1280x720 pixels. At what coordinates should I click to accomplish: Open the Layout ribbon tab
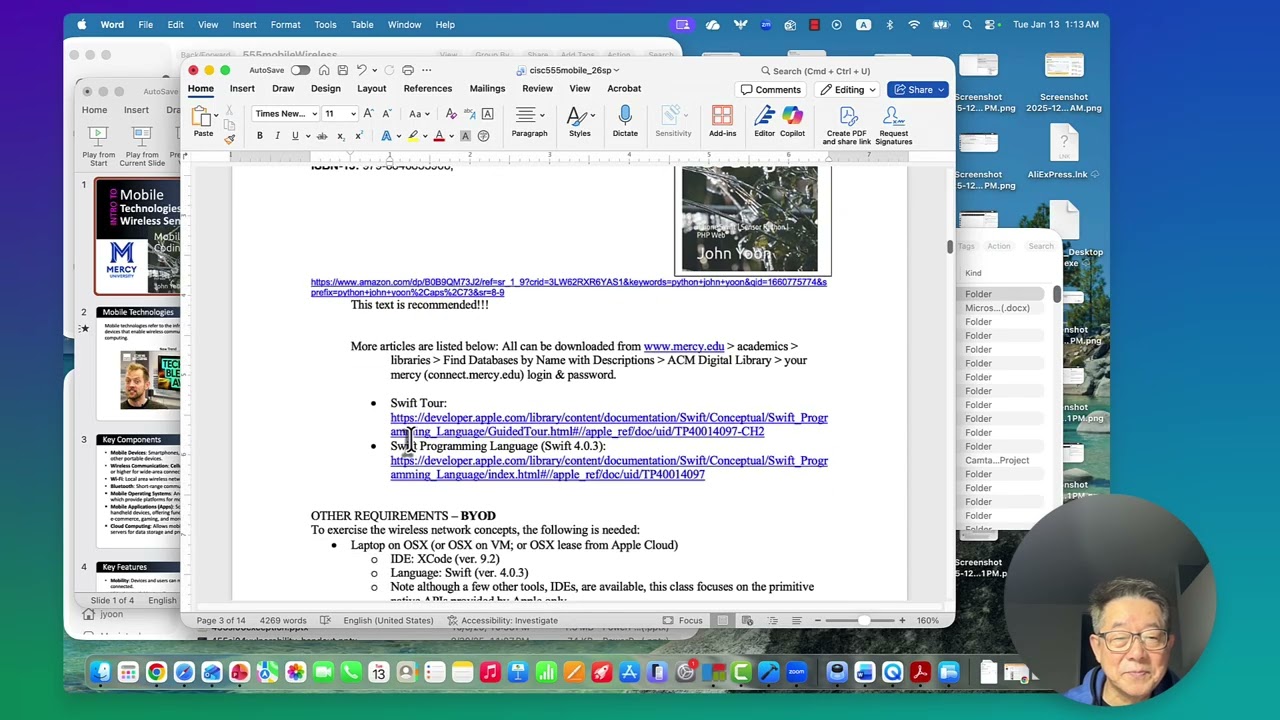click(x=371, y=88)
